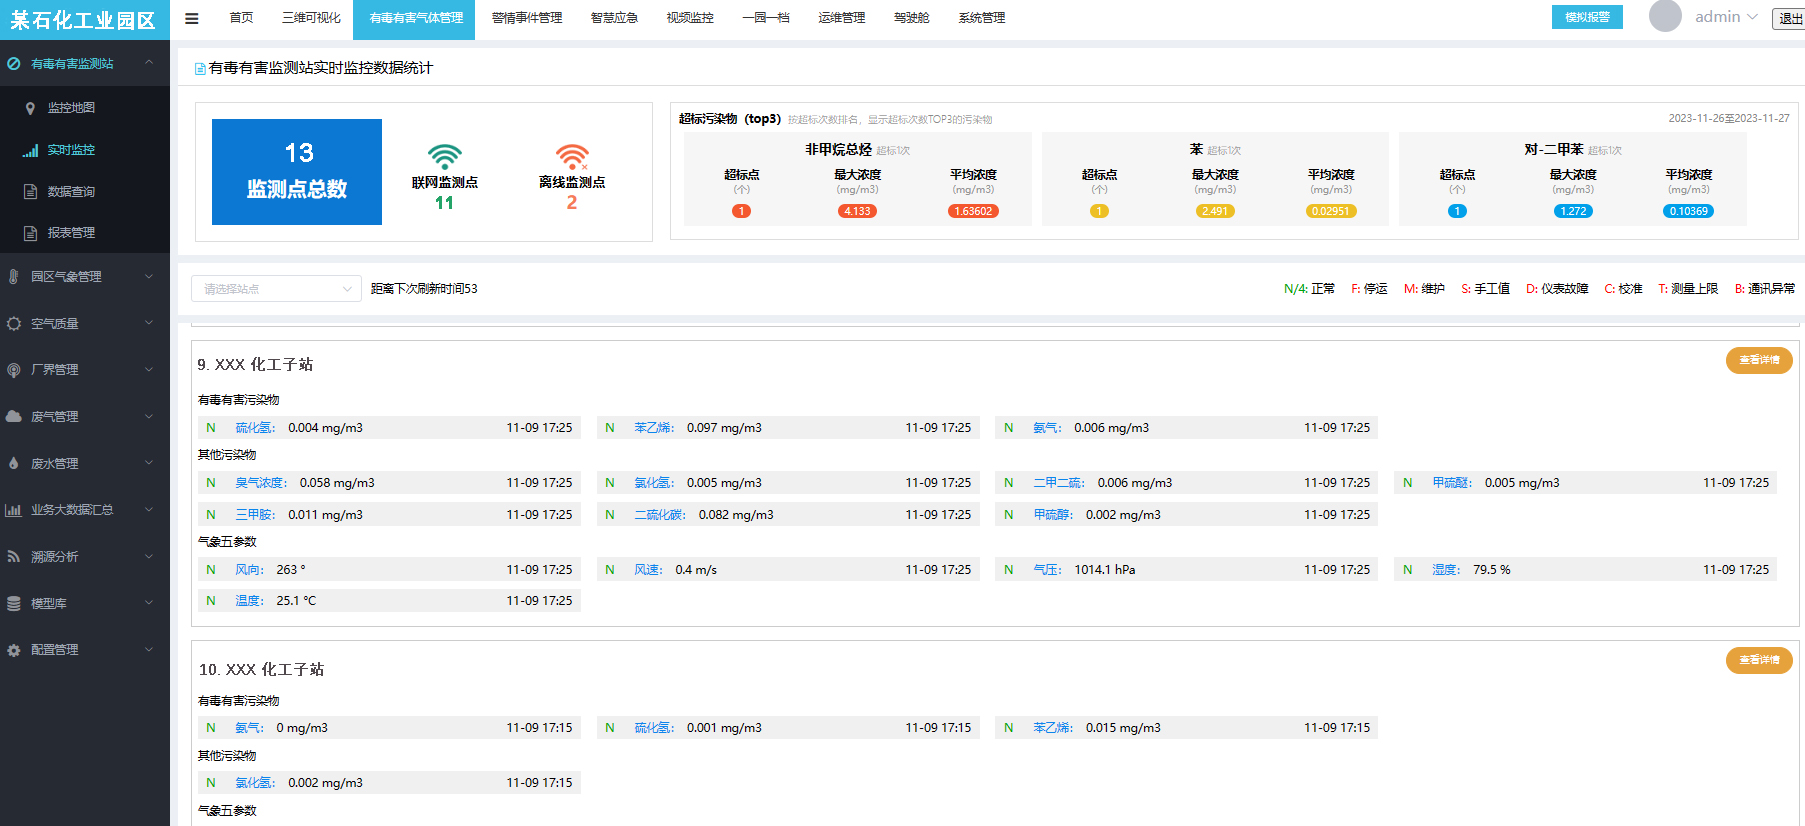Screen dimensions: 1805x826
Task: Collapse the 有毒有害监测站 sidebar section
Action: [149, 63]
